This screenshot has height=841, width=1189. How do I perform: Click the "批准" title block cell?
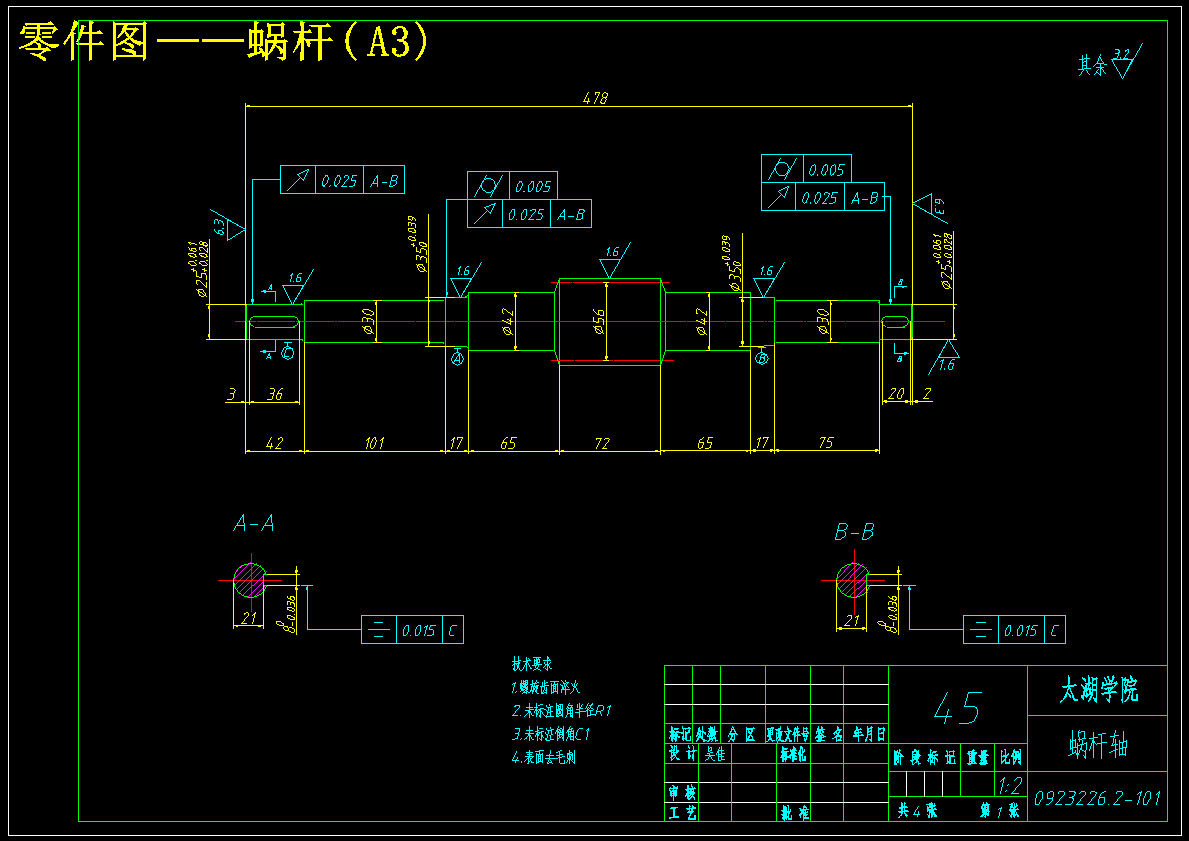(x=794, y=812)
